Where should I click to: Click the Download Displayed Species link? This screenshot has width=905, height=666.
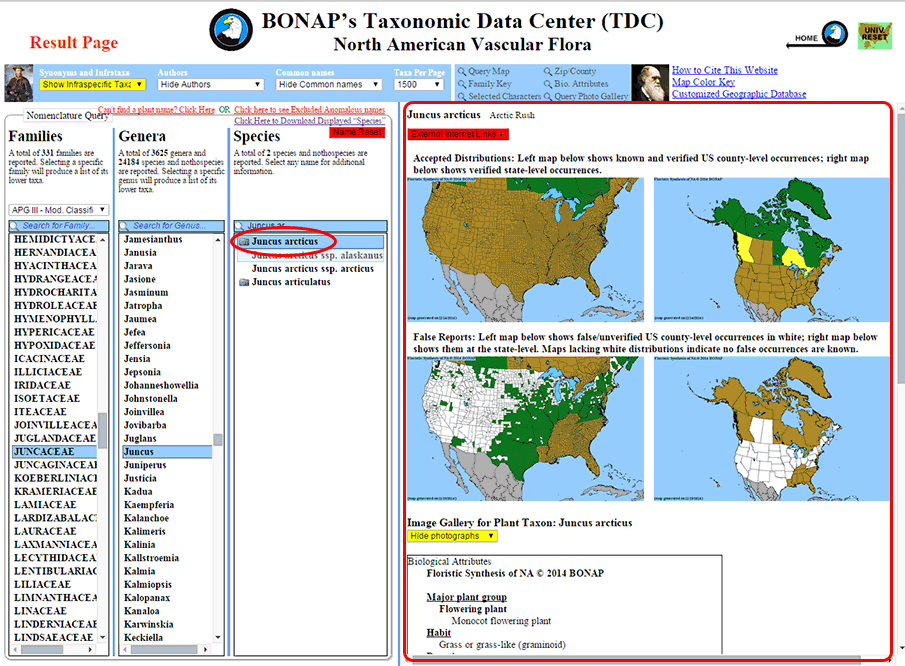pos(309,121)
